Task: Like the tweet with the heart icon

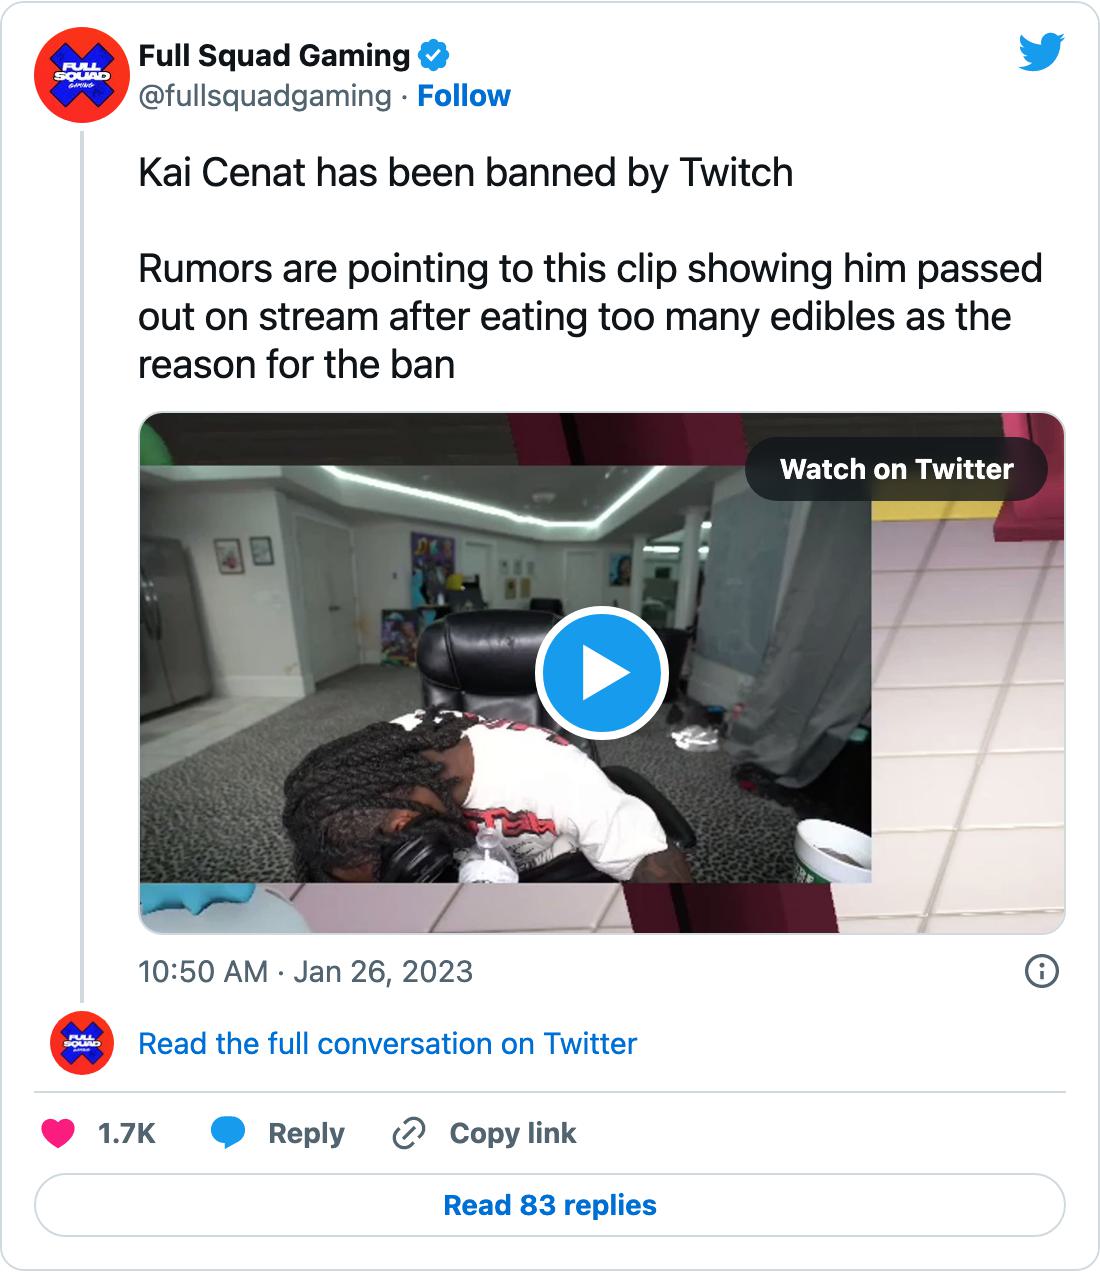Action: pos(58,1133)
